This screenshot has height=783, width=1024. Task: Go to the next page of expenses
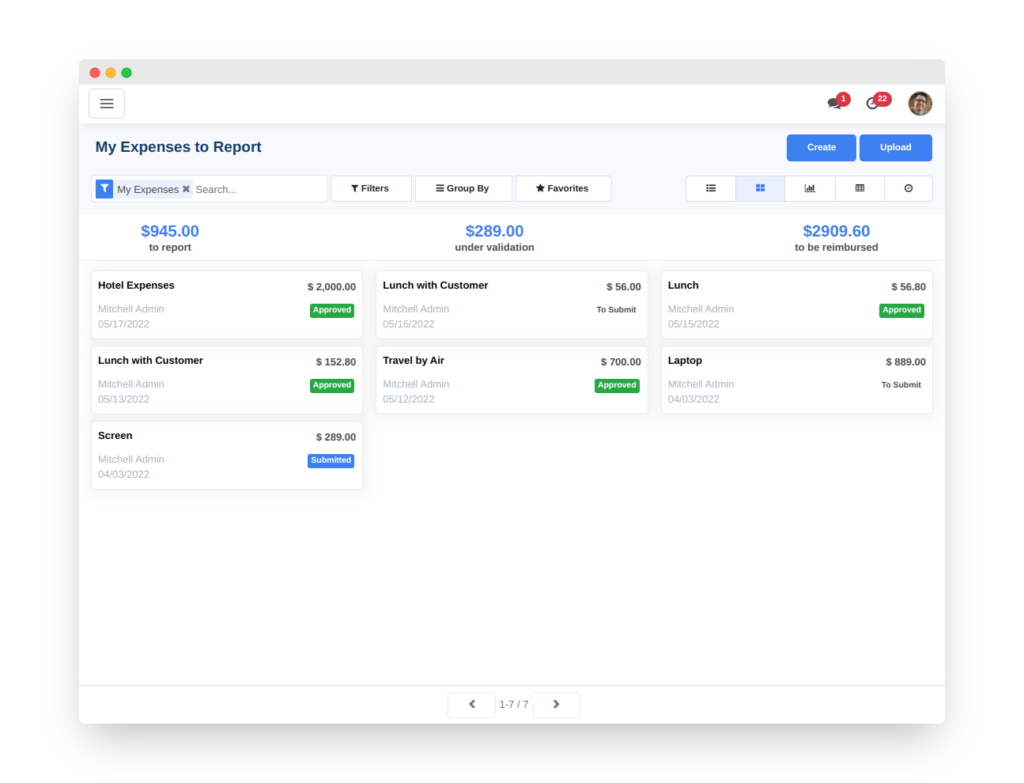click(556, 704)
